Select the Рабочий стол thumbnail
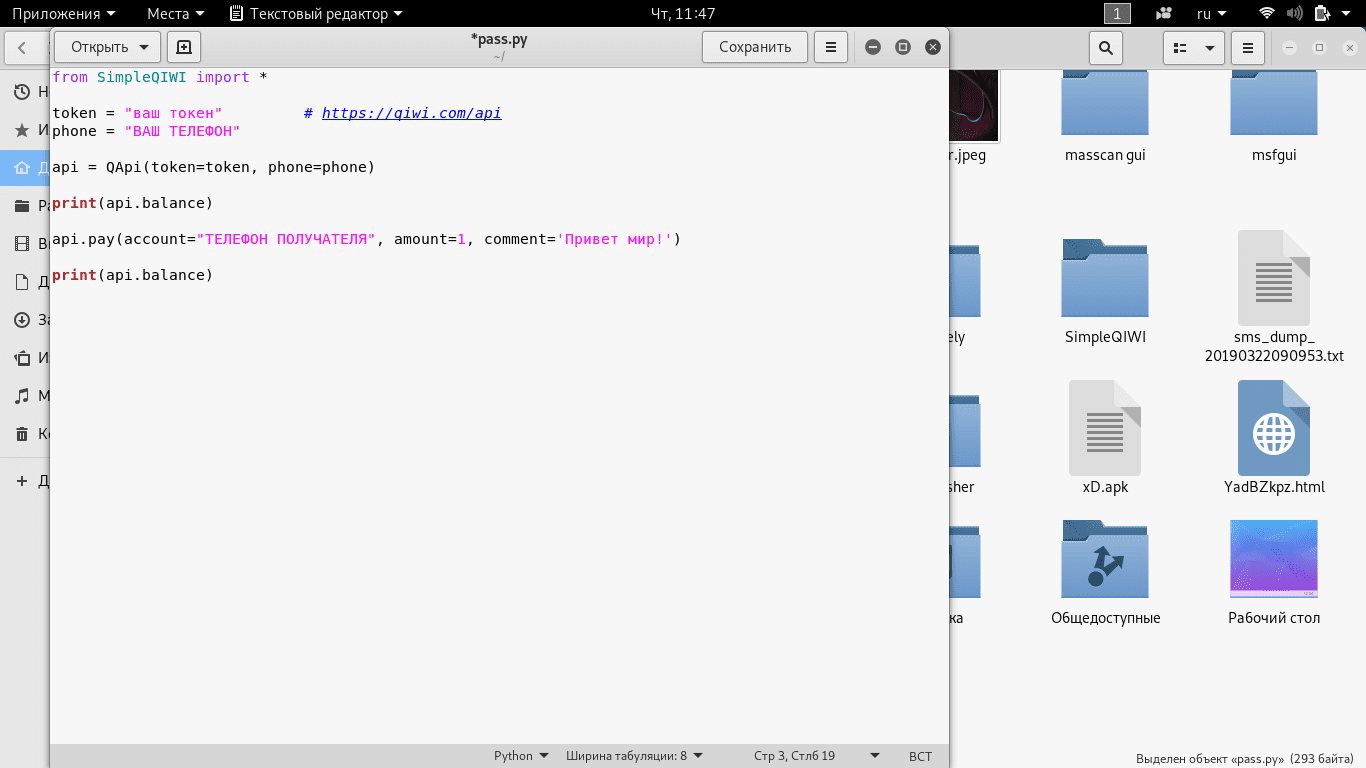Screen dimensions: 1366x768 point(1273,560)
